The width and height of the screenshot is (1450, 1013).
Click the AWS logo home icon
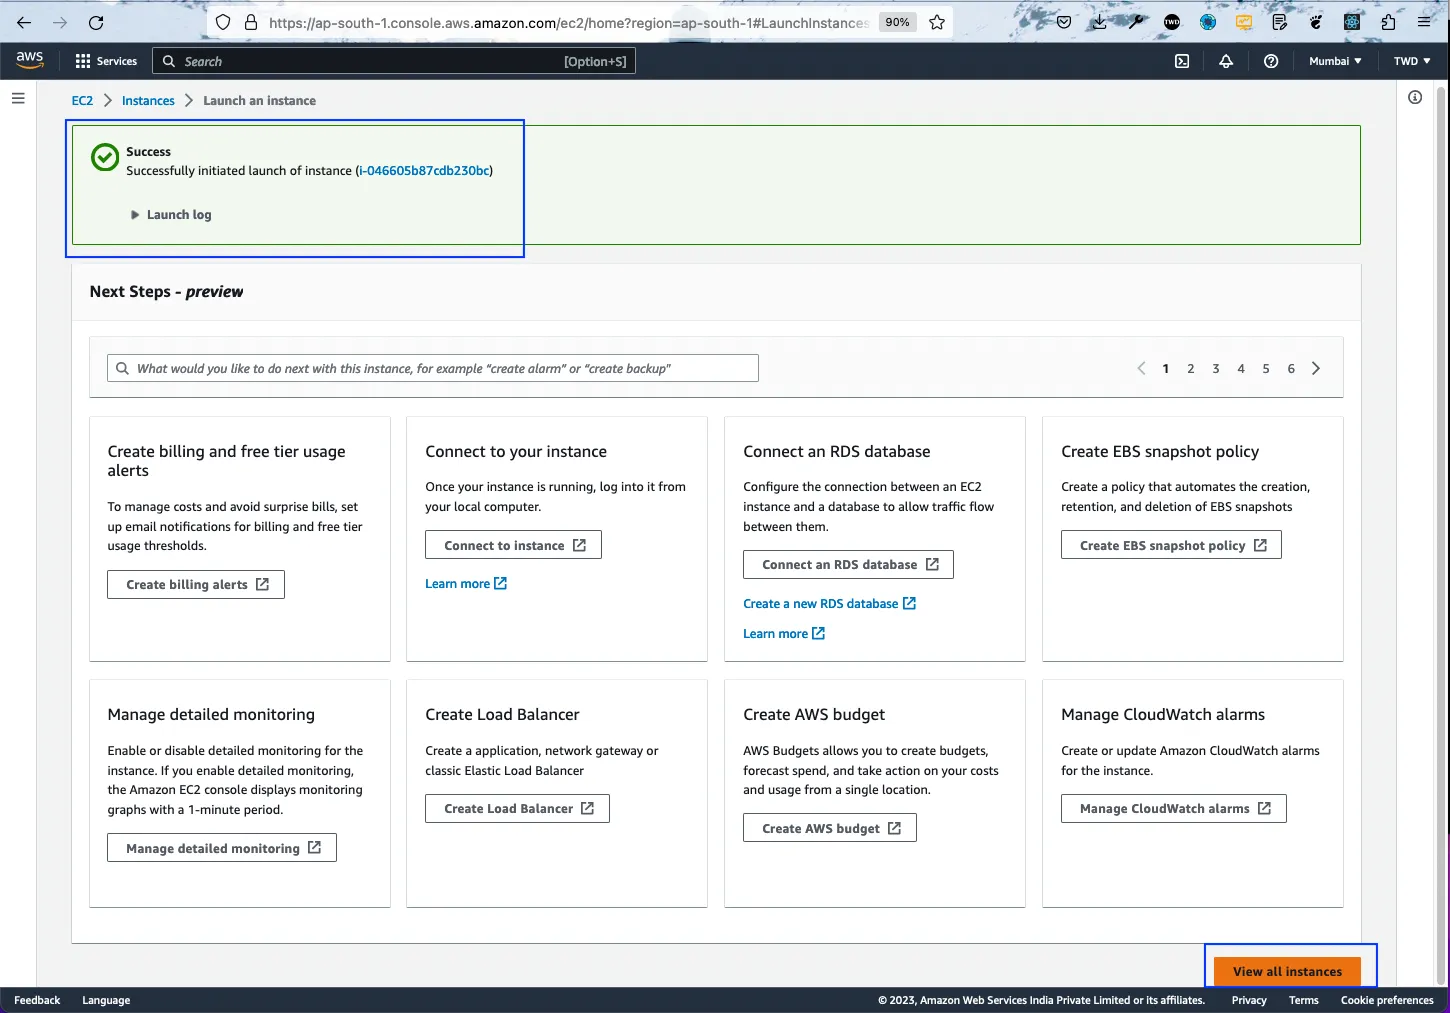click(30, 60)
